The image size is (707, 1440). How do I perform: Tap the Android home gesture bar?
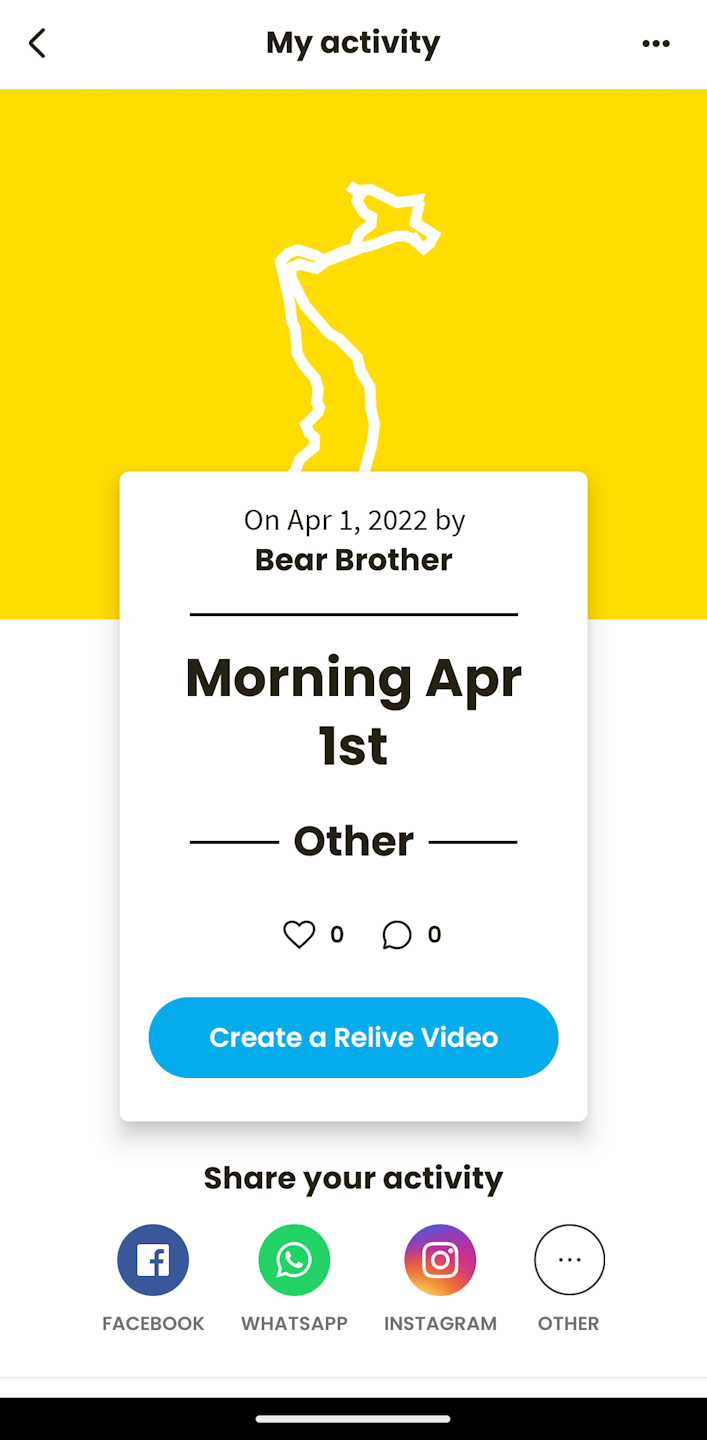pos(353,1418)
